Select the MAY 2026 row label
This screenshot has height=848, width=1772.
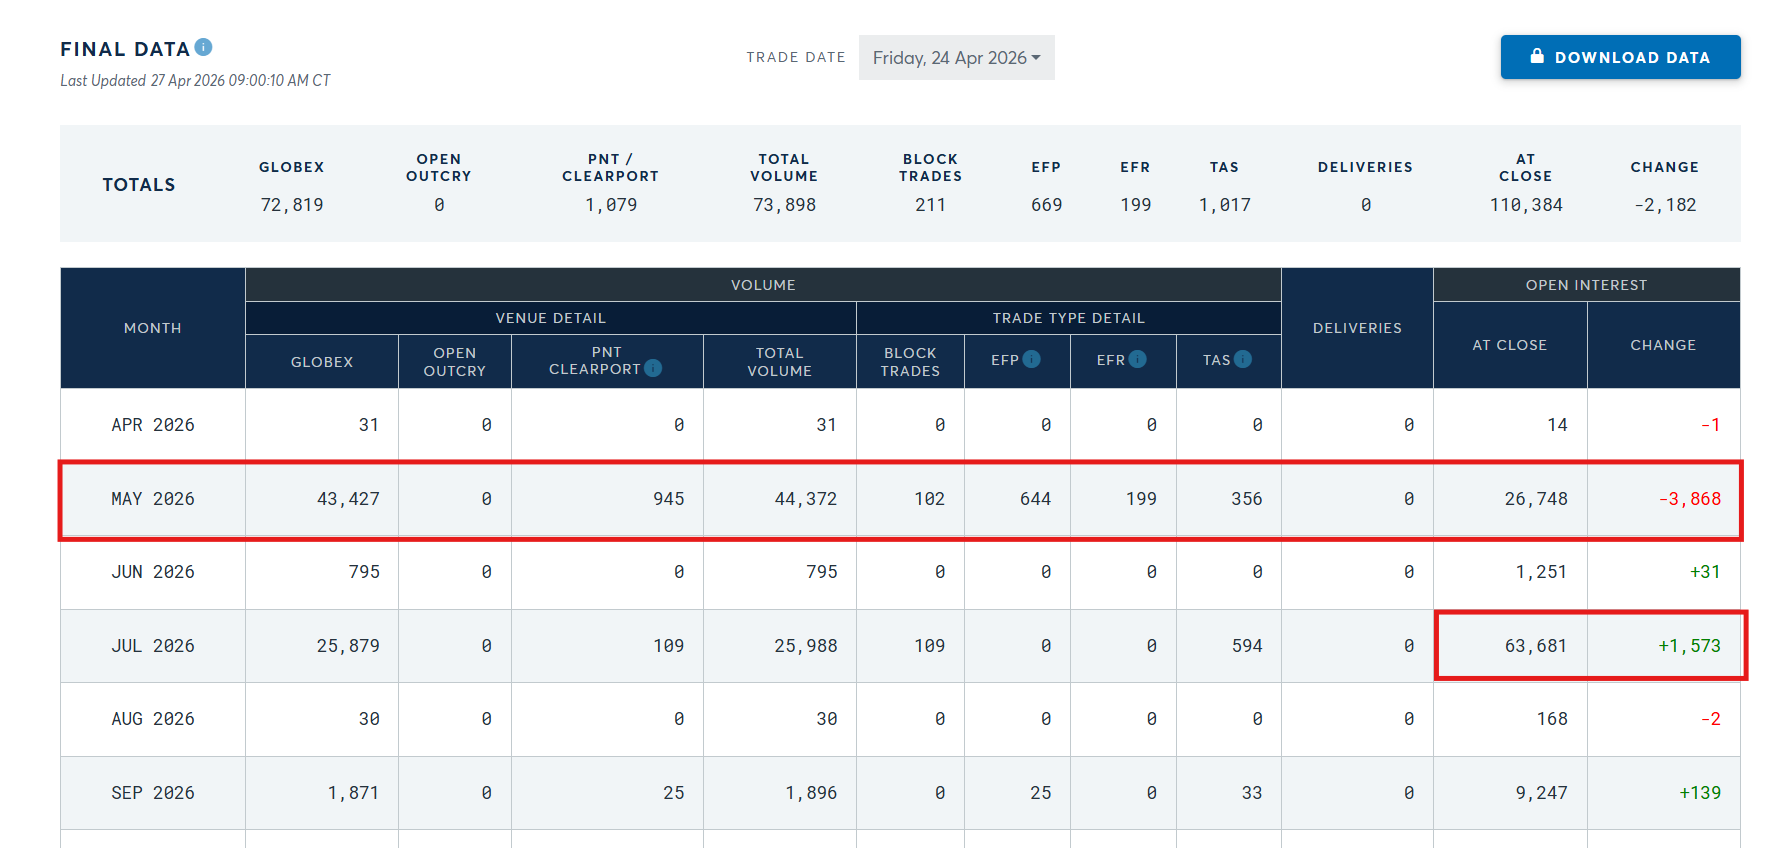pyautogui.click(x=153, y=499)
